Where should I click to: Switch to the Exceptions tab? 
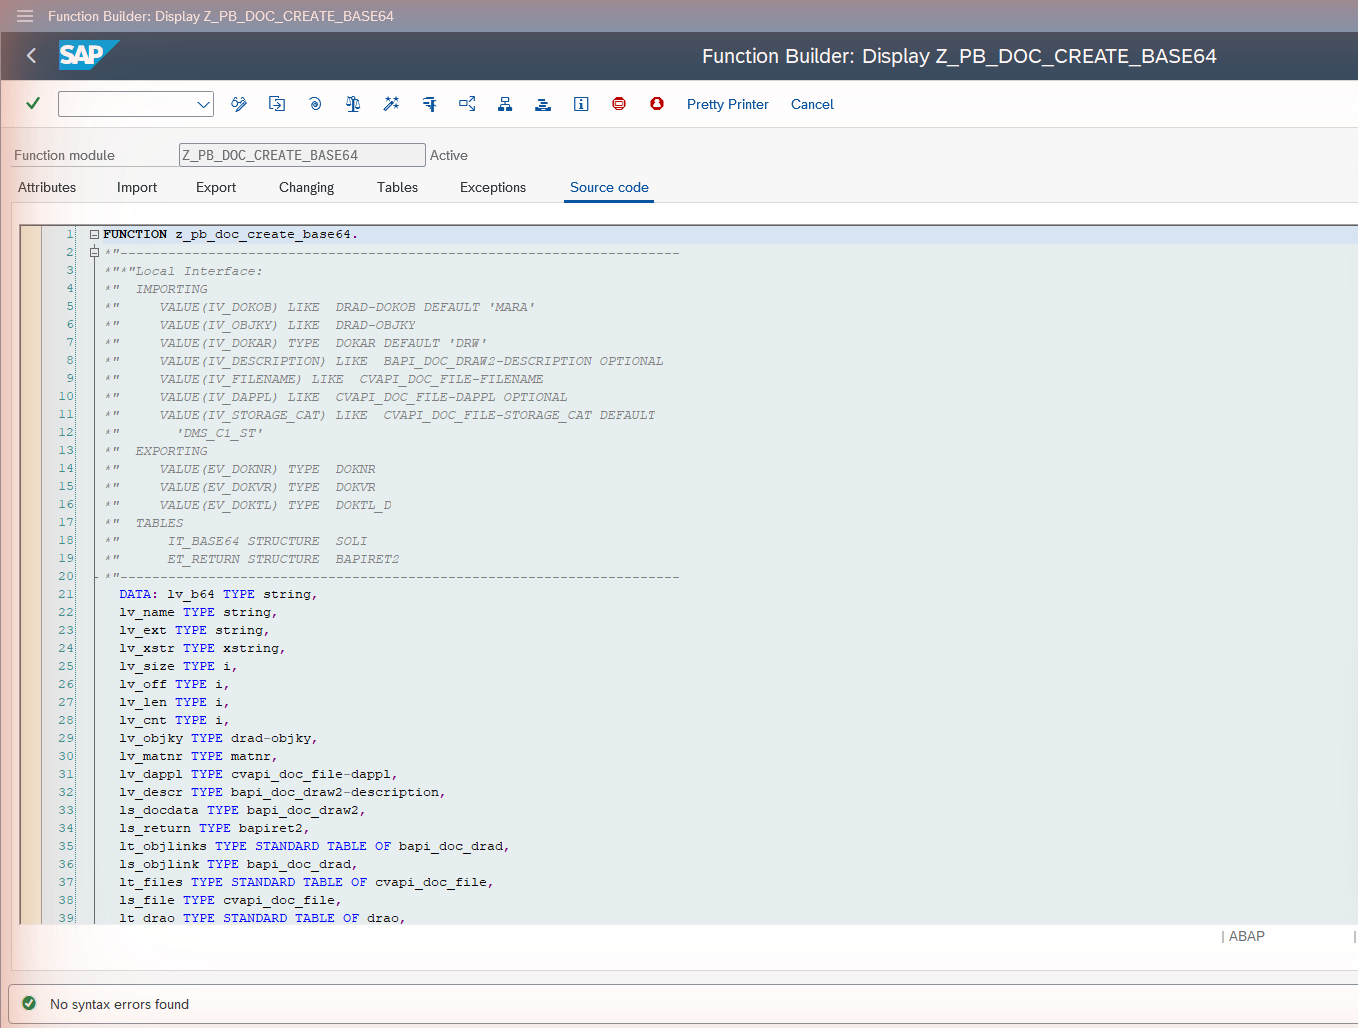tap(493, 187)
